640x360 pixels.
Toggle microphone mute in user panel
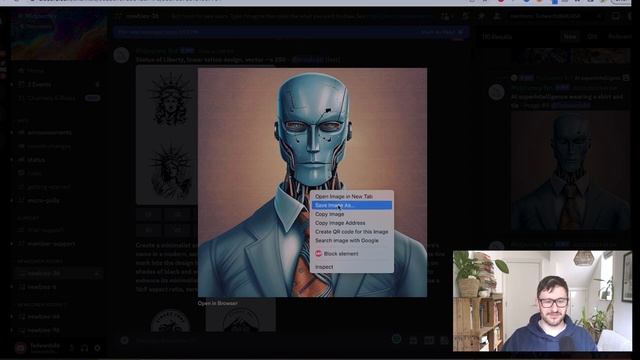(71, 348)
